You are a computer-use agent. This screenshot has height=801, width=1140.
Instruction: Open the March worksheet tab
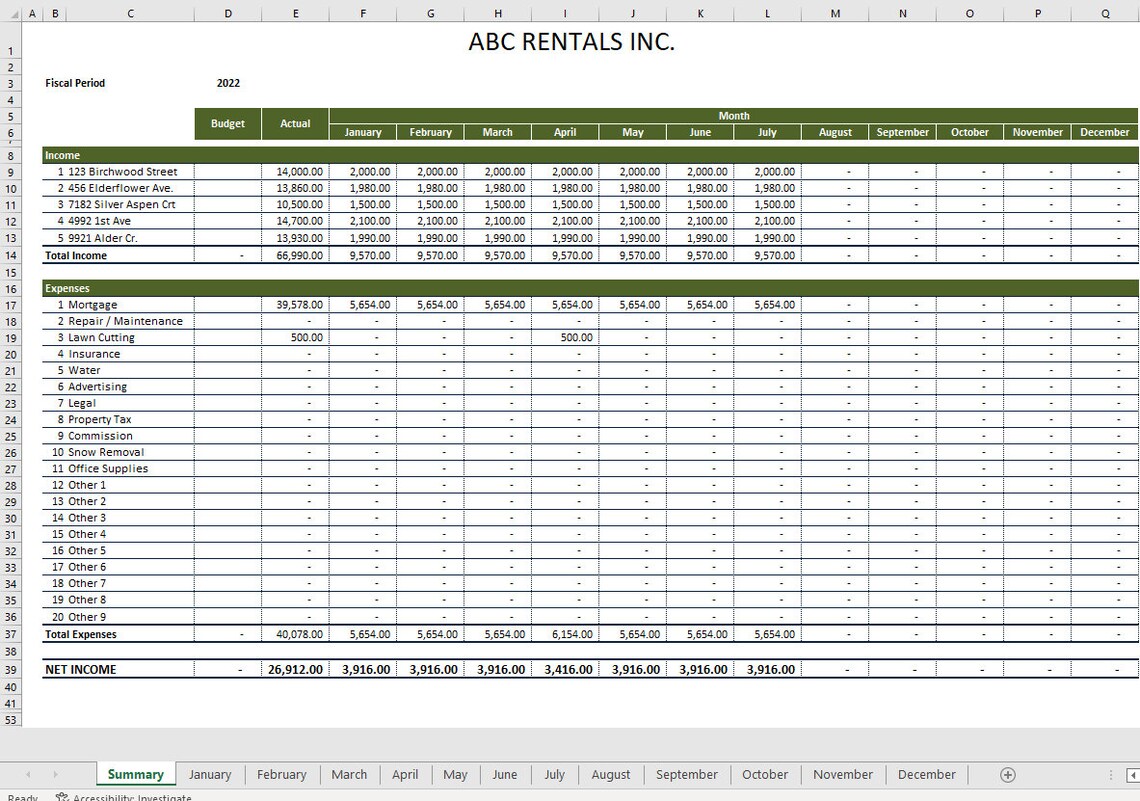pos(349,774)
